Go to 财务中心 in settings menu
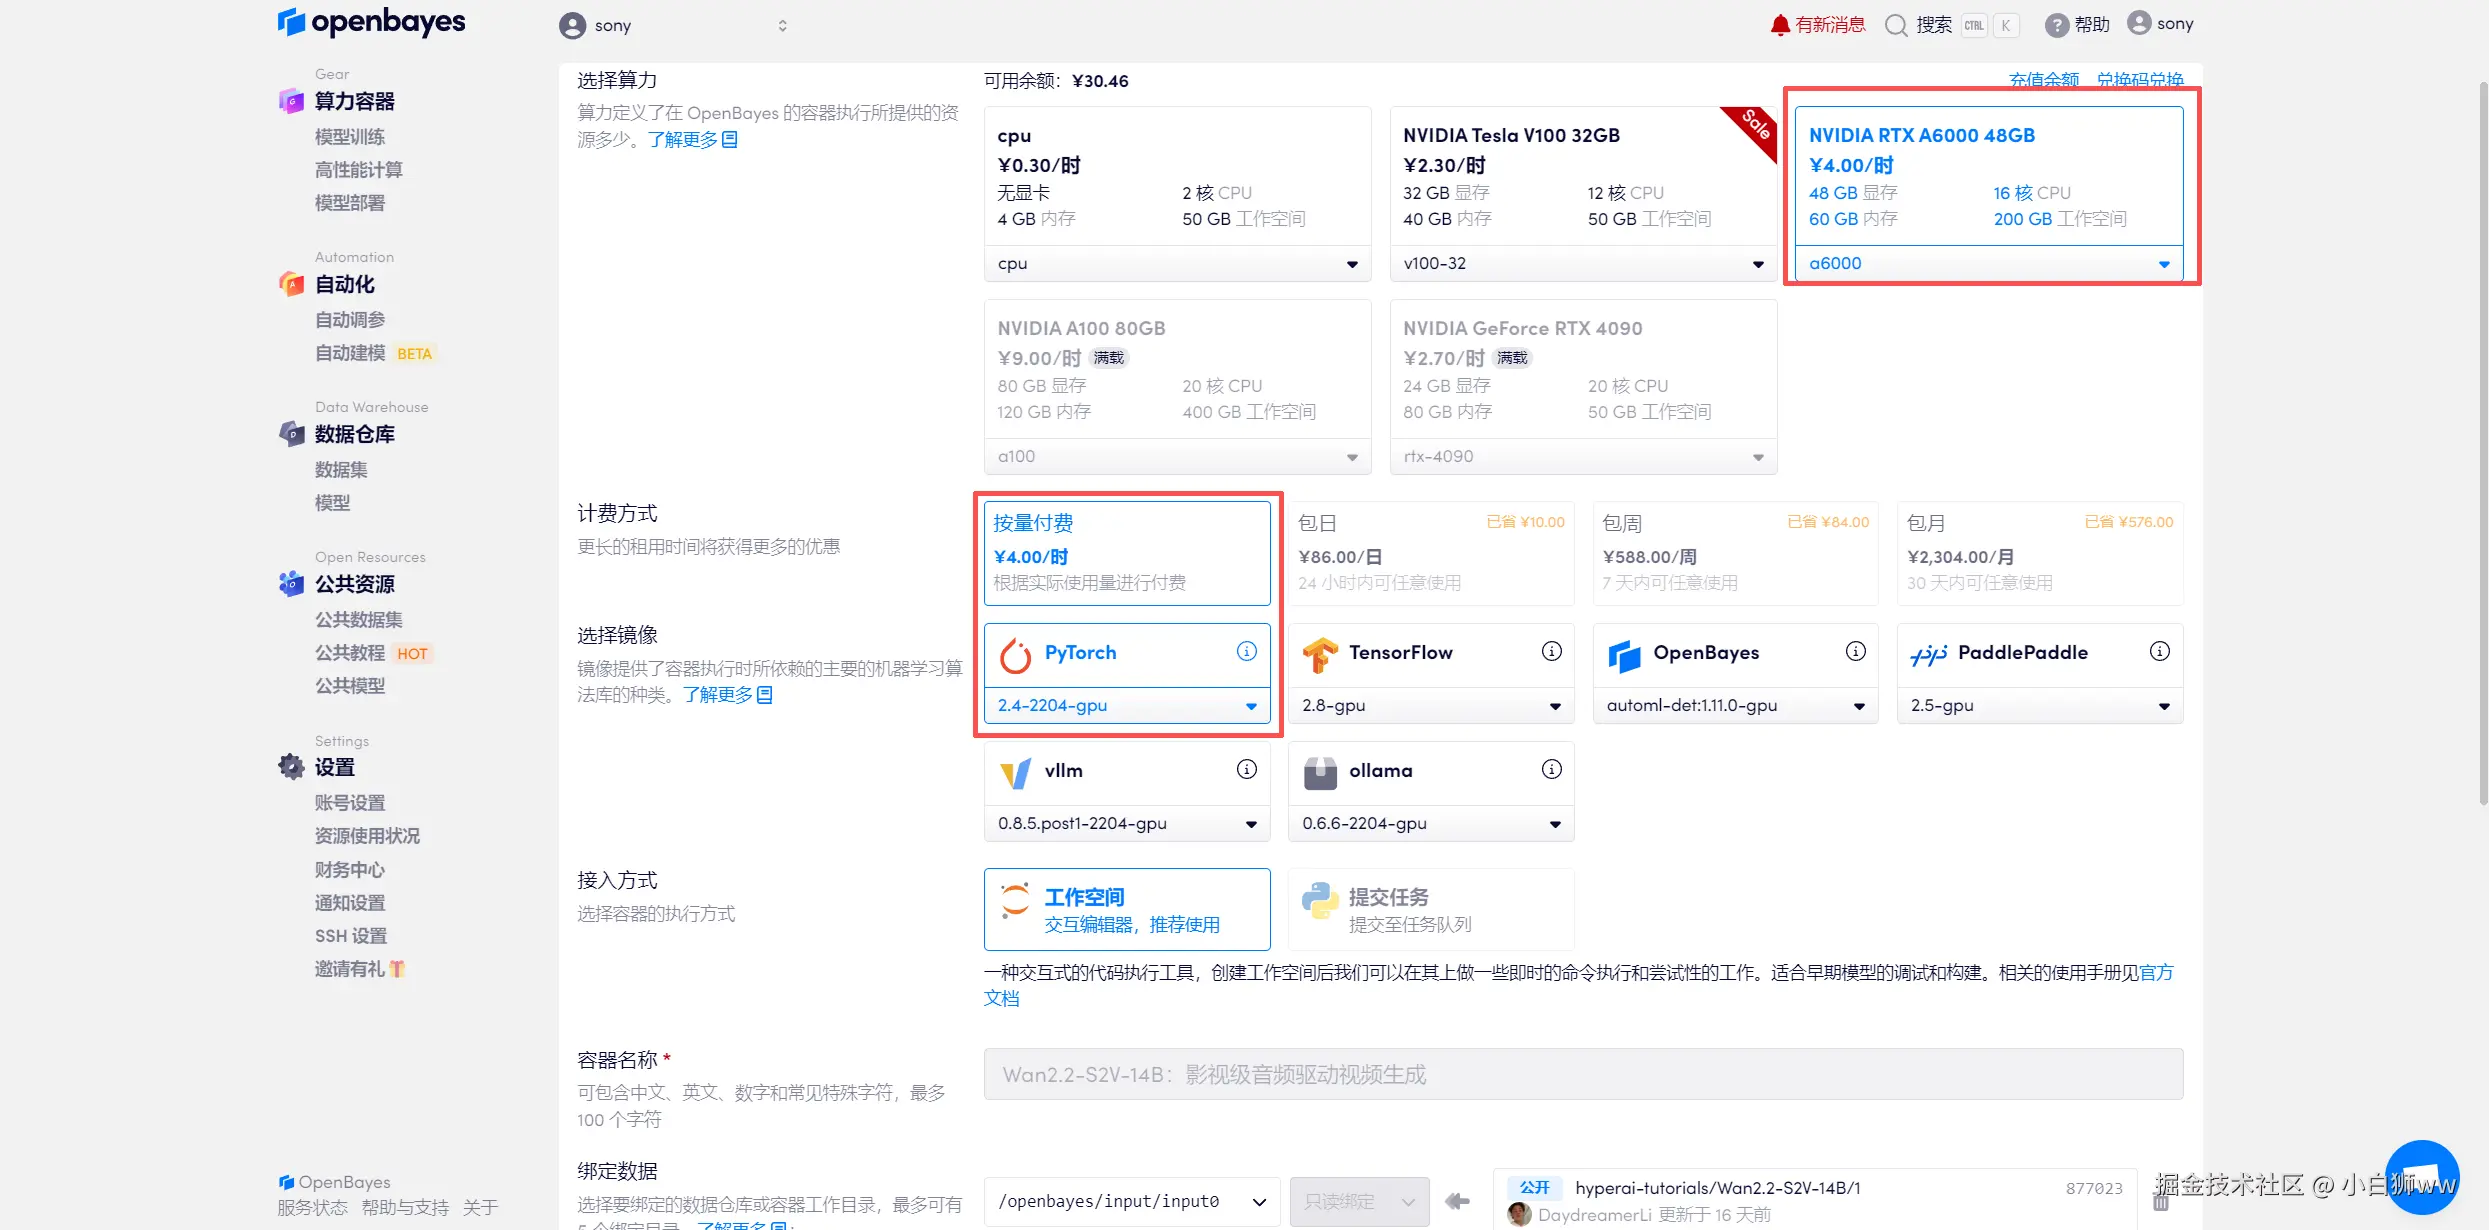This screenshot has width=2489, height=1230. tap(350, 870)
